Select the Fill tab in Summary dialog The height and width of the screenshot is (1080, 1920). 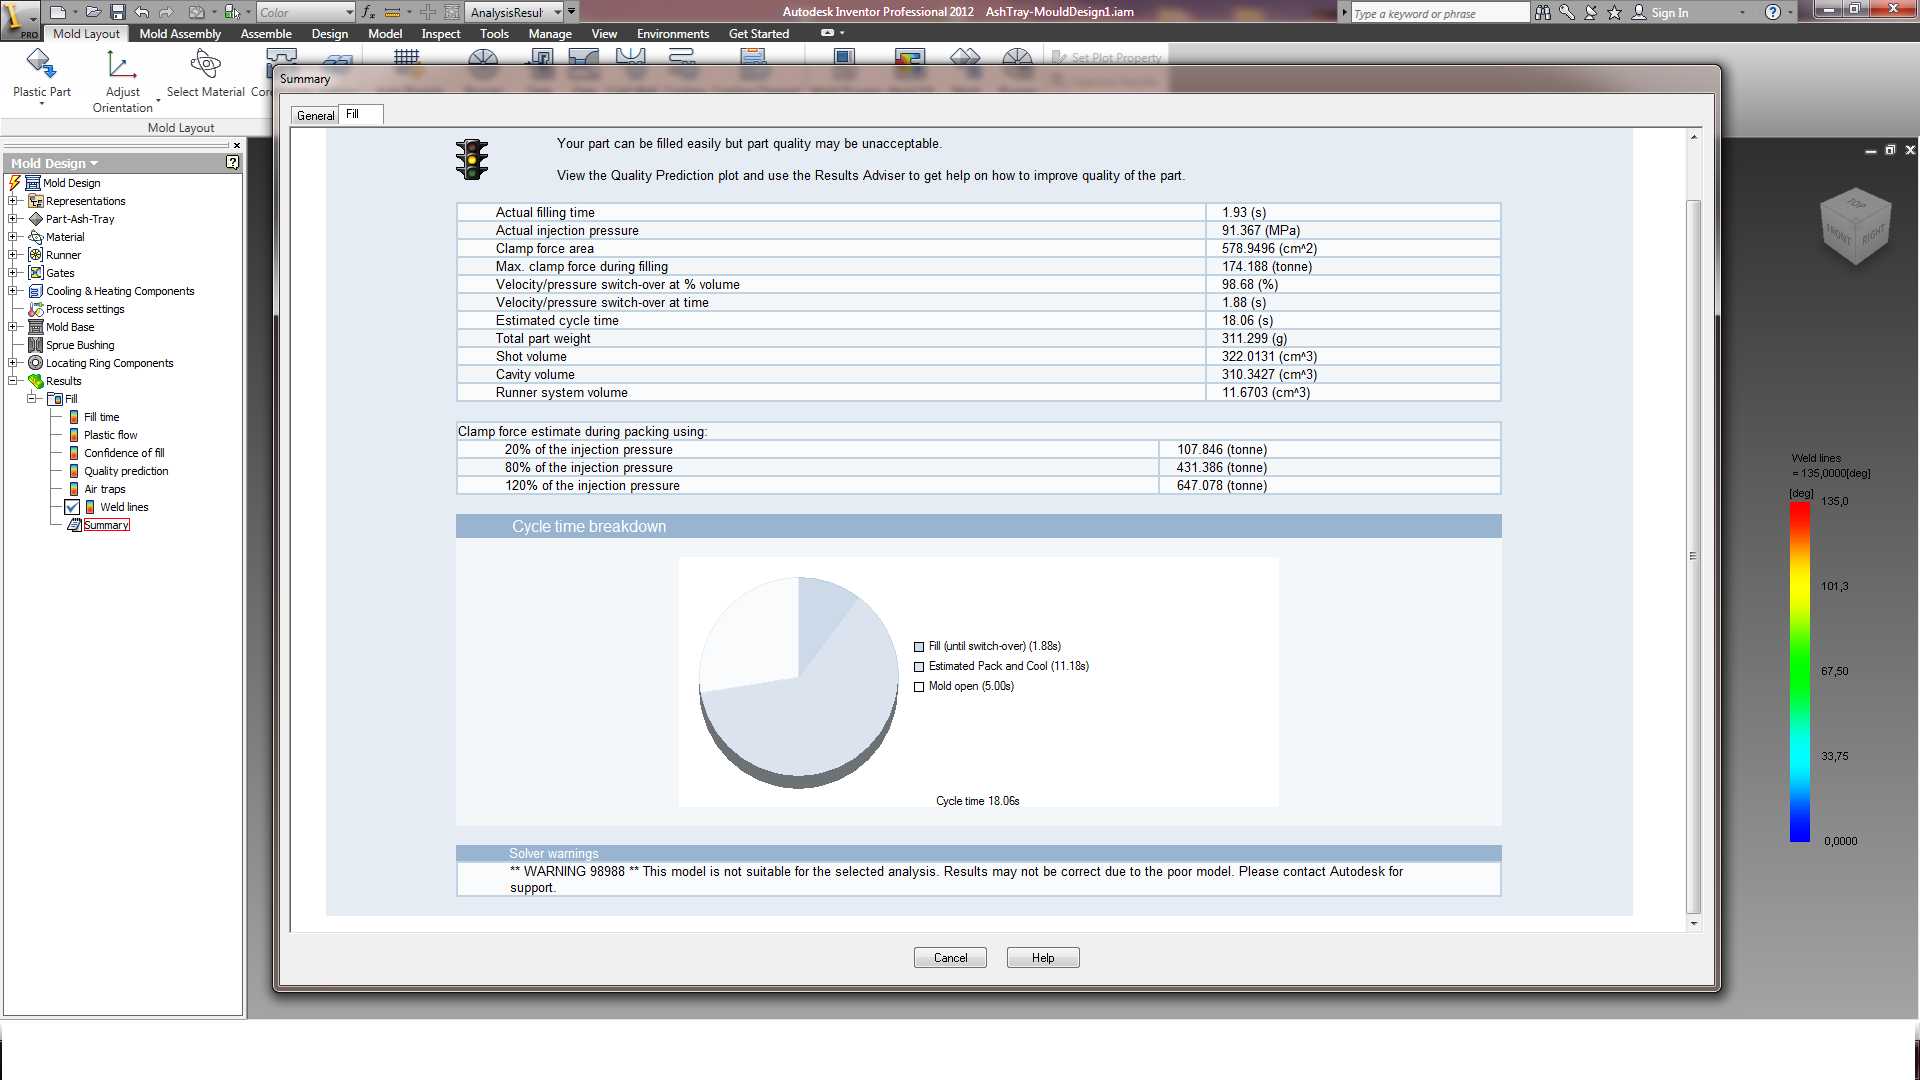(360, 114)
